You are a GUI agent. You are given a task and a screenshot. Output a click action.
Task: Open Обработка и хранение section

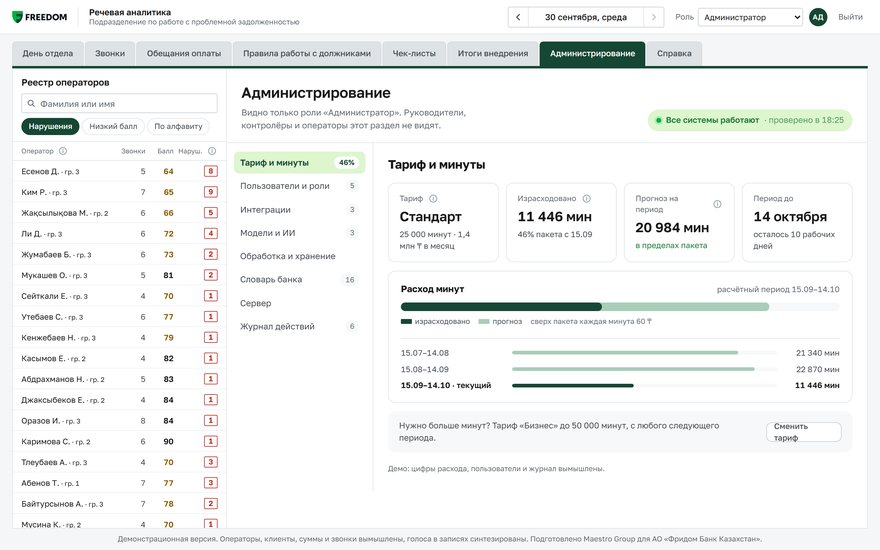pos(300,256)
